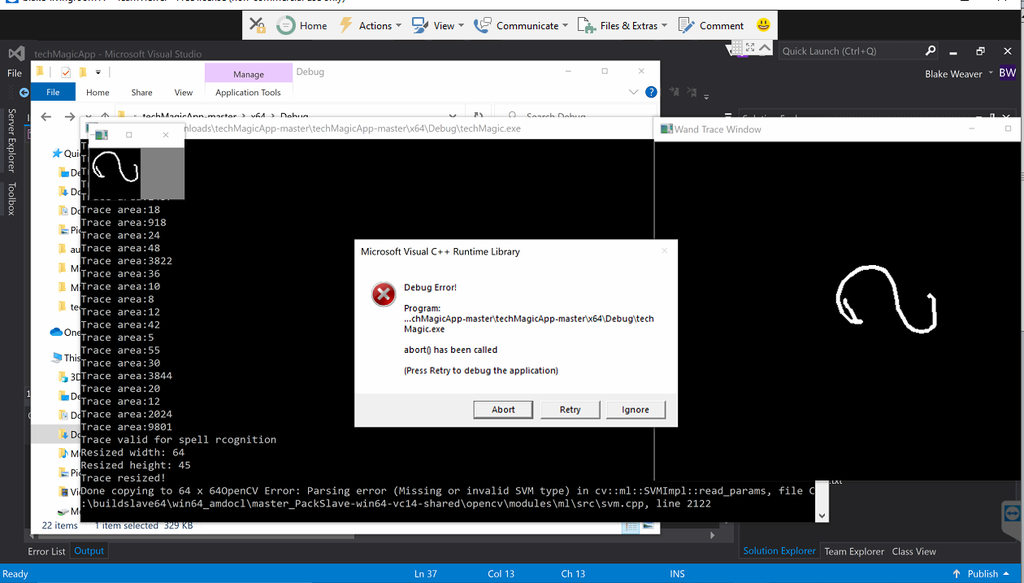Open the Application Tools ribbon tab
Screen dimensions: 1024x583
[248, 92]
